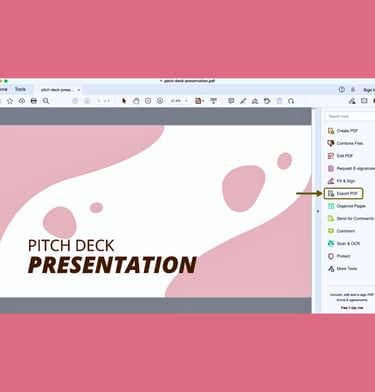The image size is (375, 392).
Task: Collapse the right tools pane arrow
Action: click(x=318, y=211)
